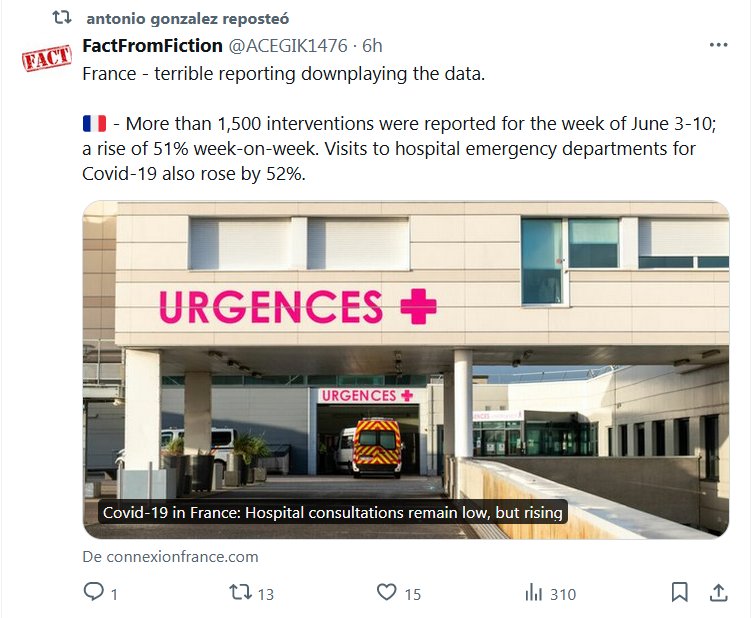This screenshot has height=618, width=754.
Task: Click the French flag emoji in the tweet
Action: click(94, 123)
